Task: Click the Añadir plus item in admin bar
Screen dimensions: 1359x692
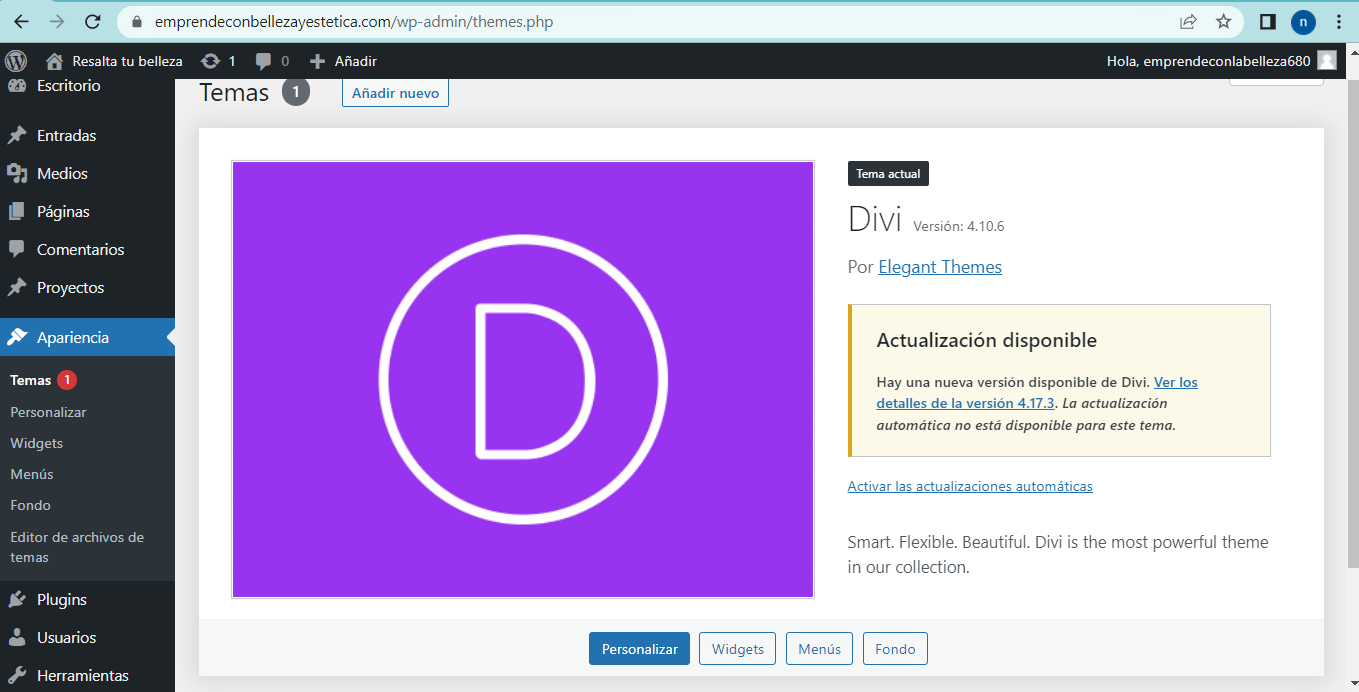Action: 344,61
